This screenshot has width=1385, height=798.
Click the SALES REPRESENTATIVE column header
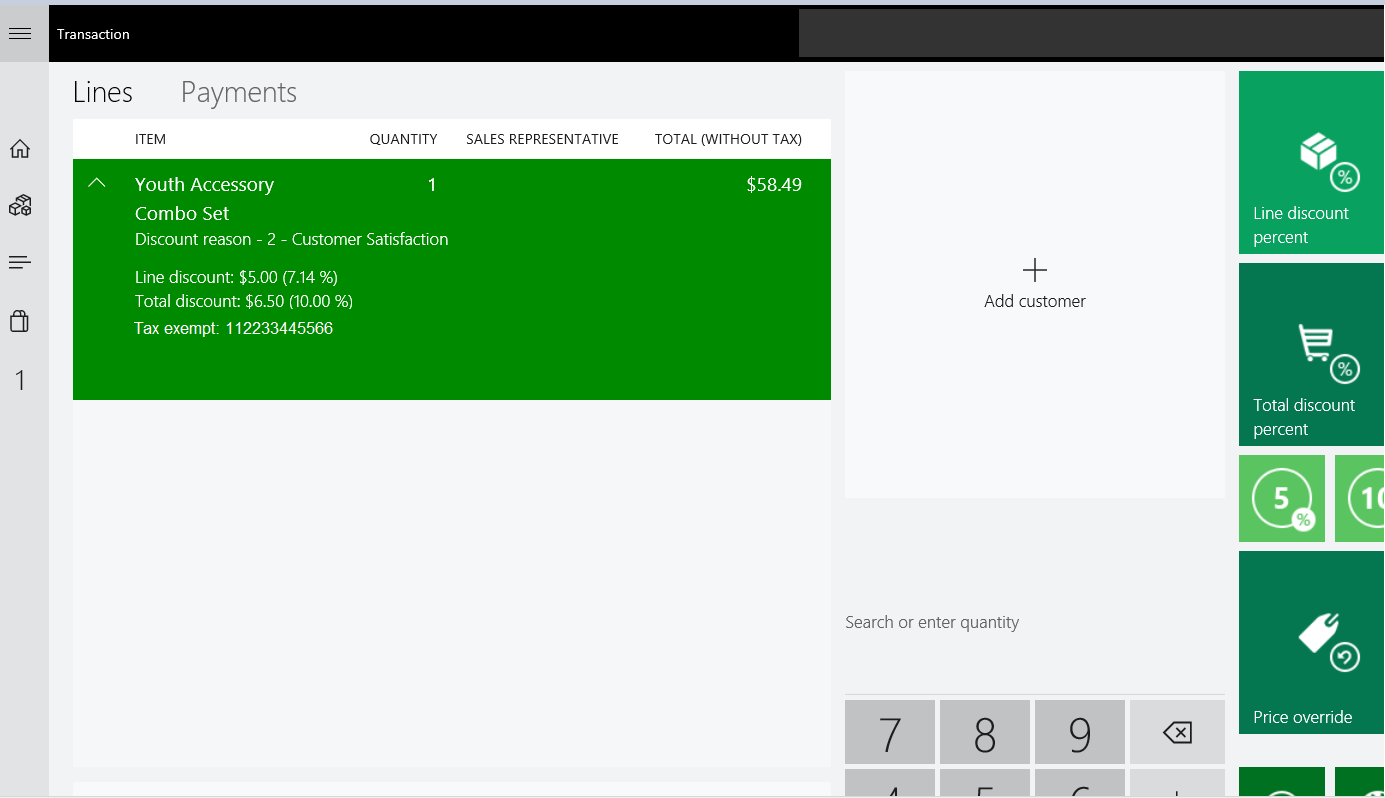542,139
